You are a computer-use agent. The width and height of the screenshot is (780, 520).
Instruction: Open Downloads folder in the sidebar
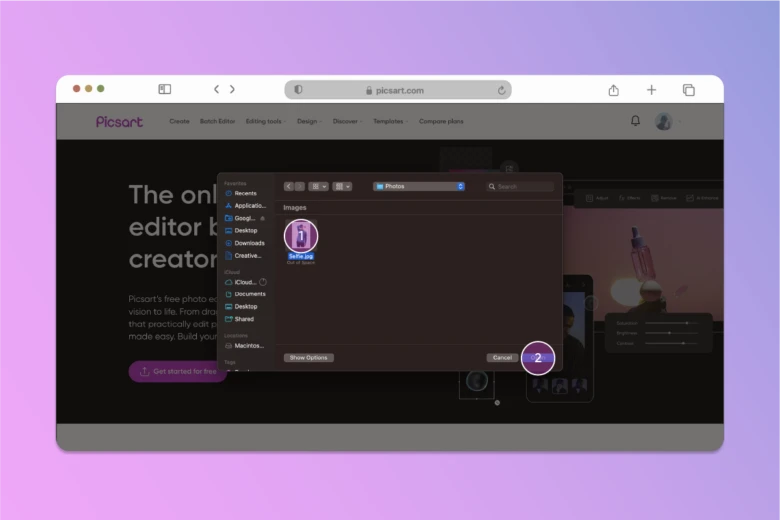click(248, 243)
